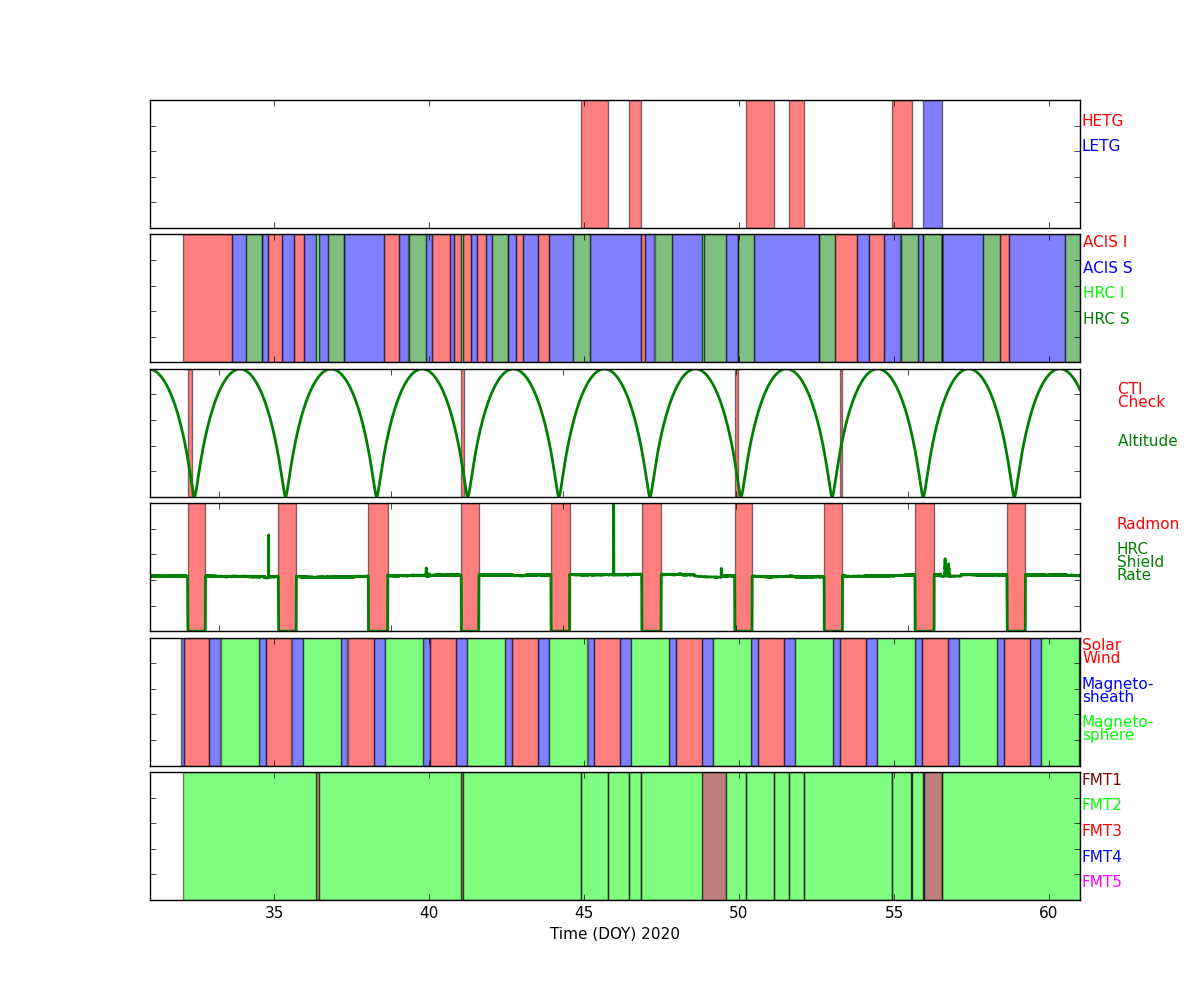Select the Solar Wind legend label
This screenshot has height=1000, width=1200.
(x=1101, y=652)
